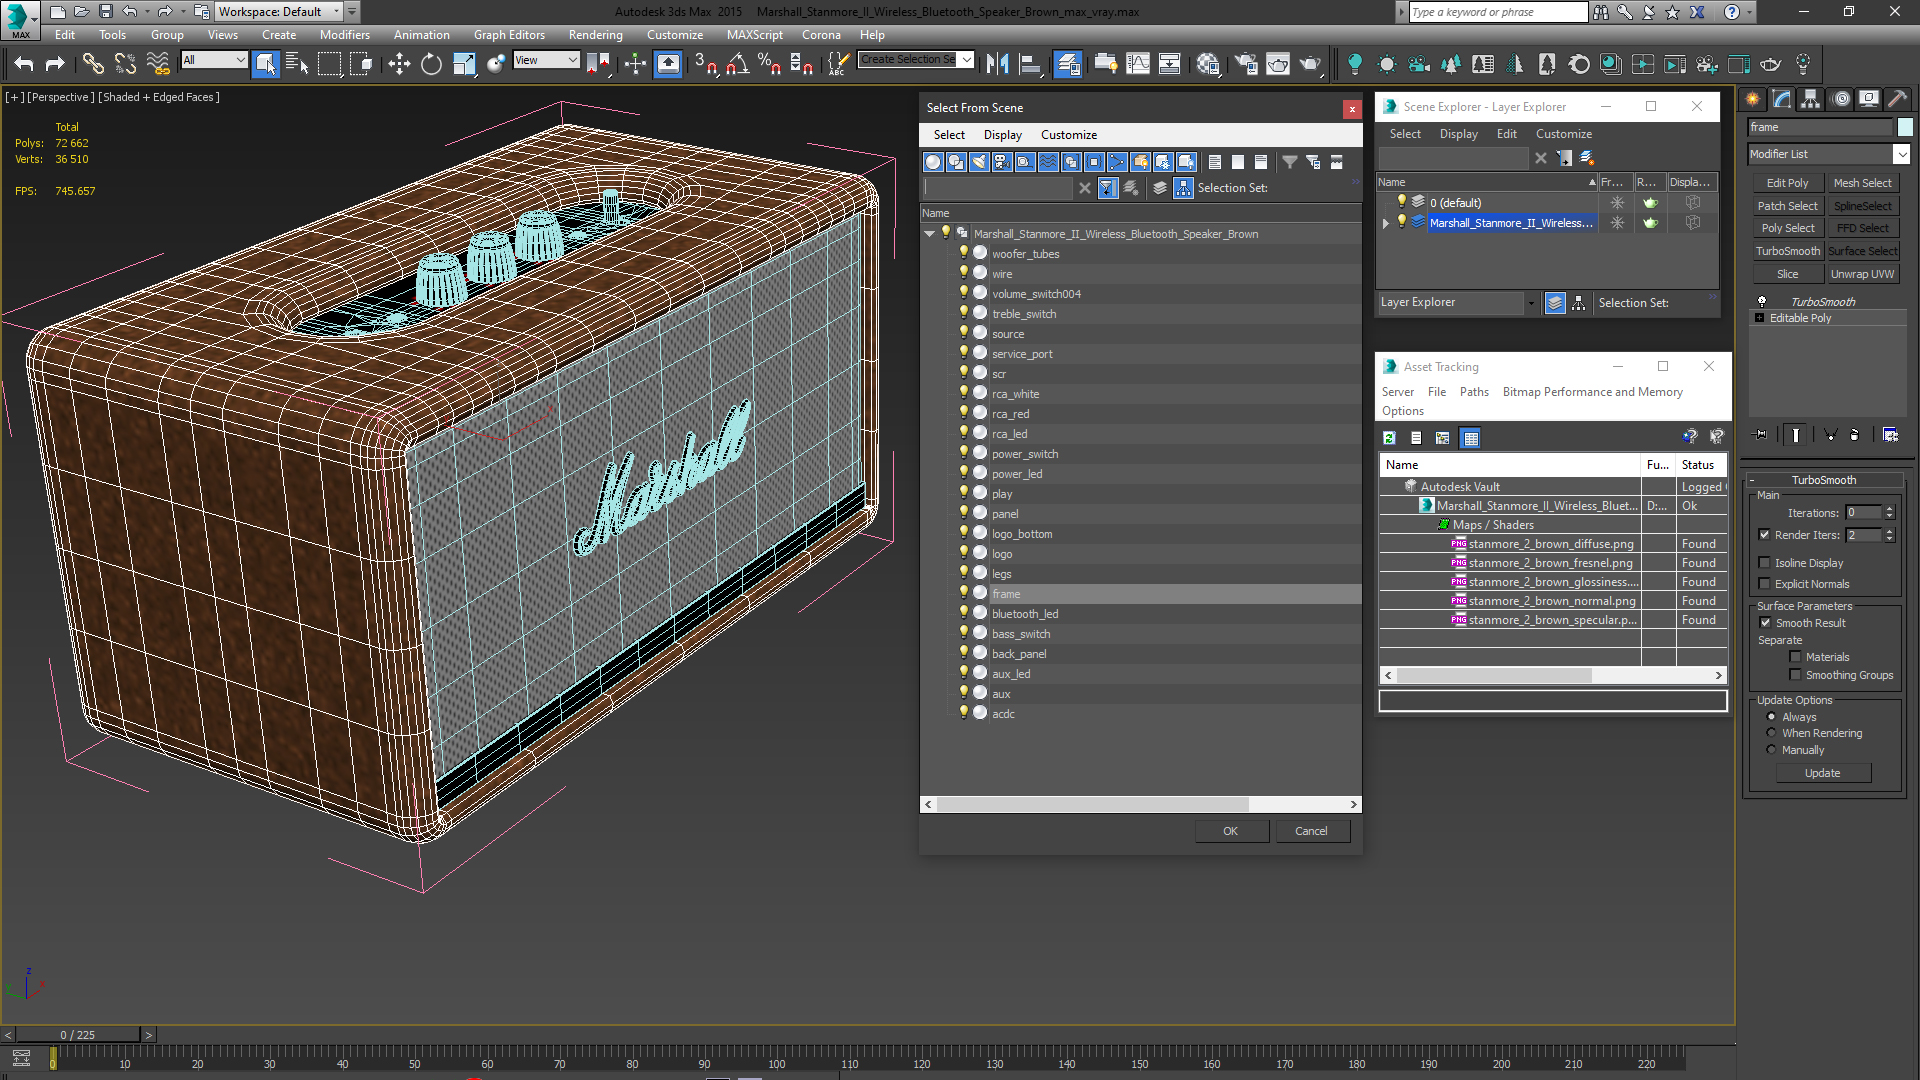Switch to the Create command panel

coord(1752,98)
